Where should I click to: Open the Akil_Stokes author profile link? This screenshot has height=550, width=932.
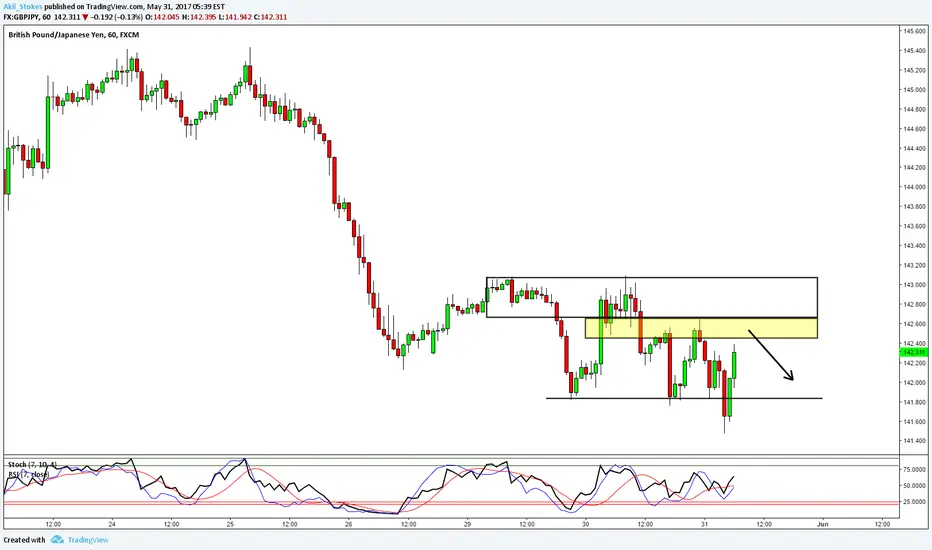point(23,7)
